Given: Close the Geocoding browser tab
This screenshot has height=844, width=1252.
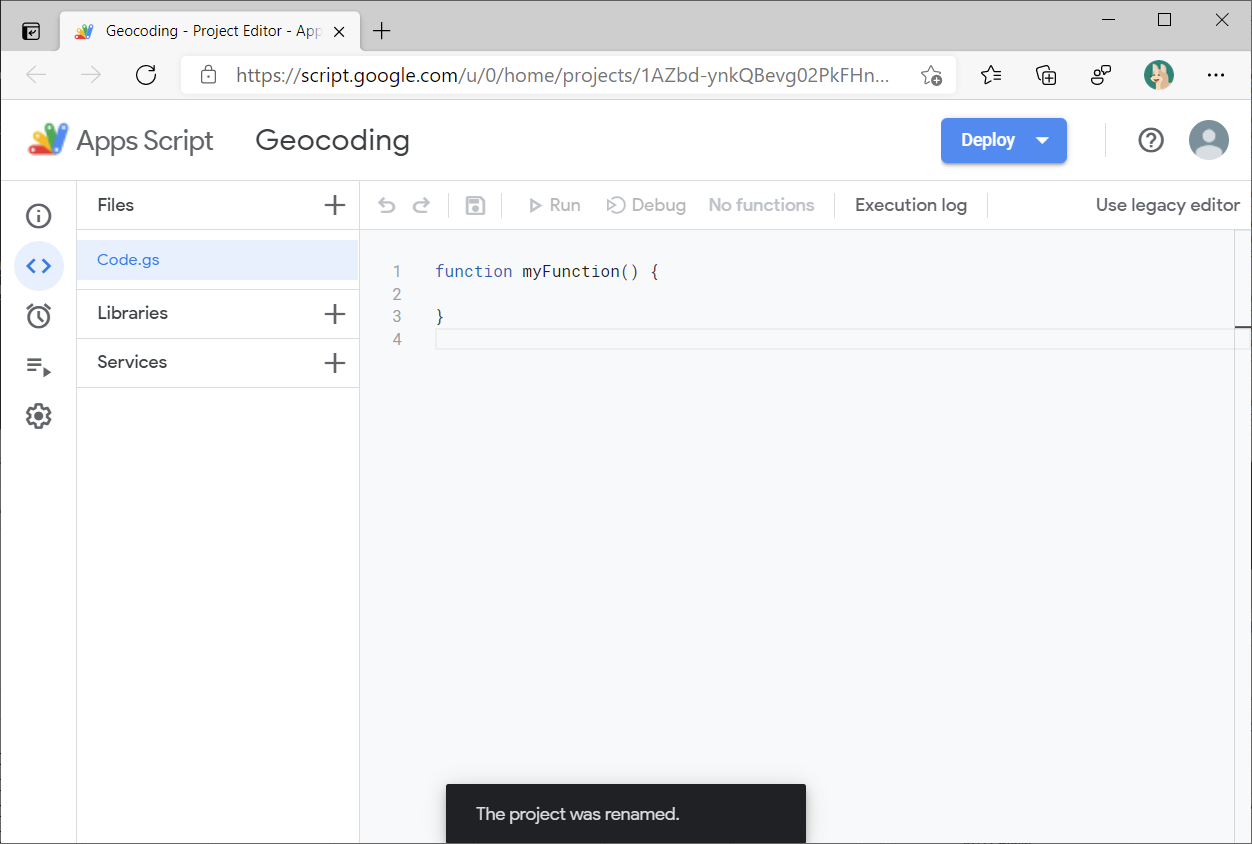Looking at the screenshot, I should click(340, 31).
